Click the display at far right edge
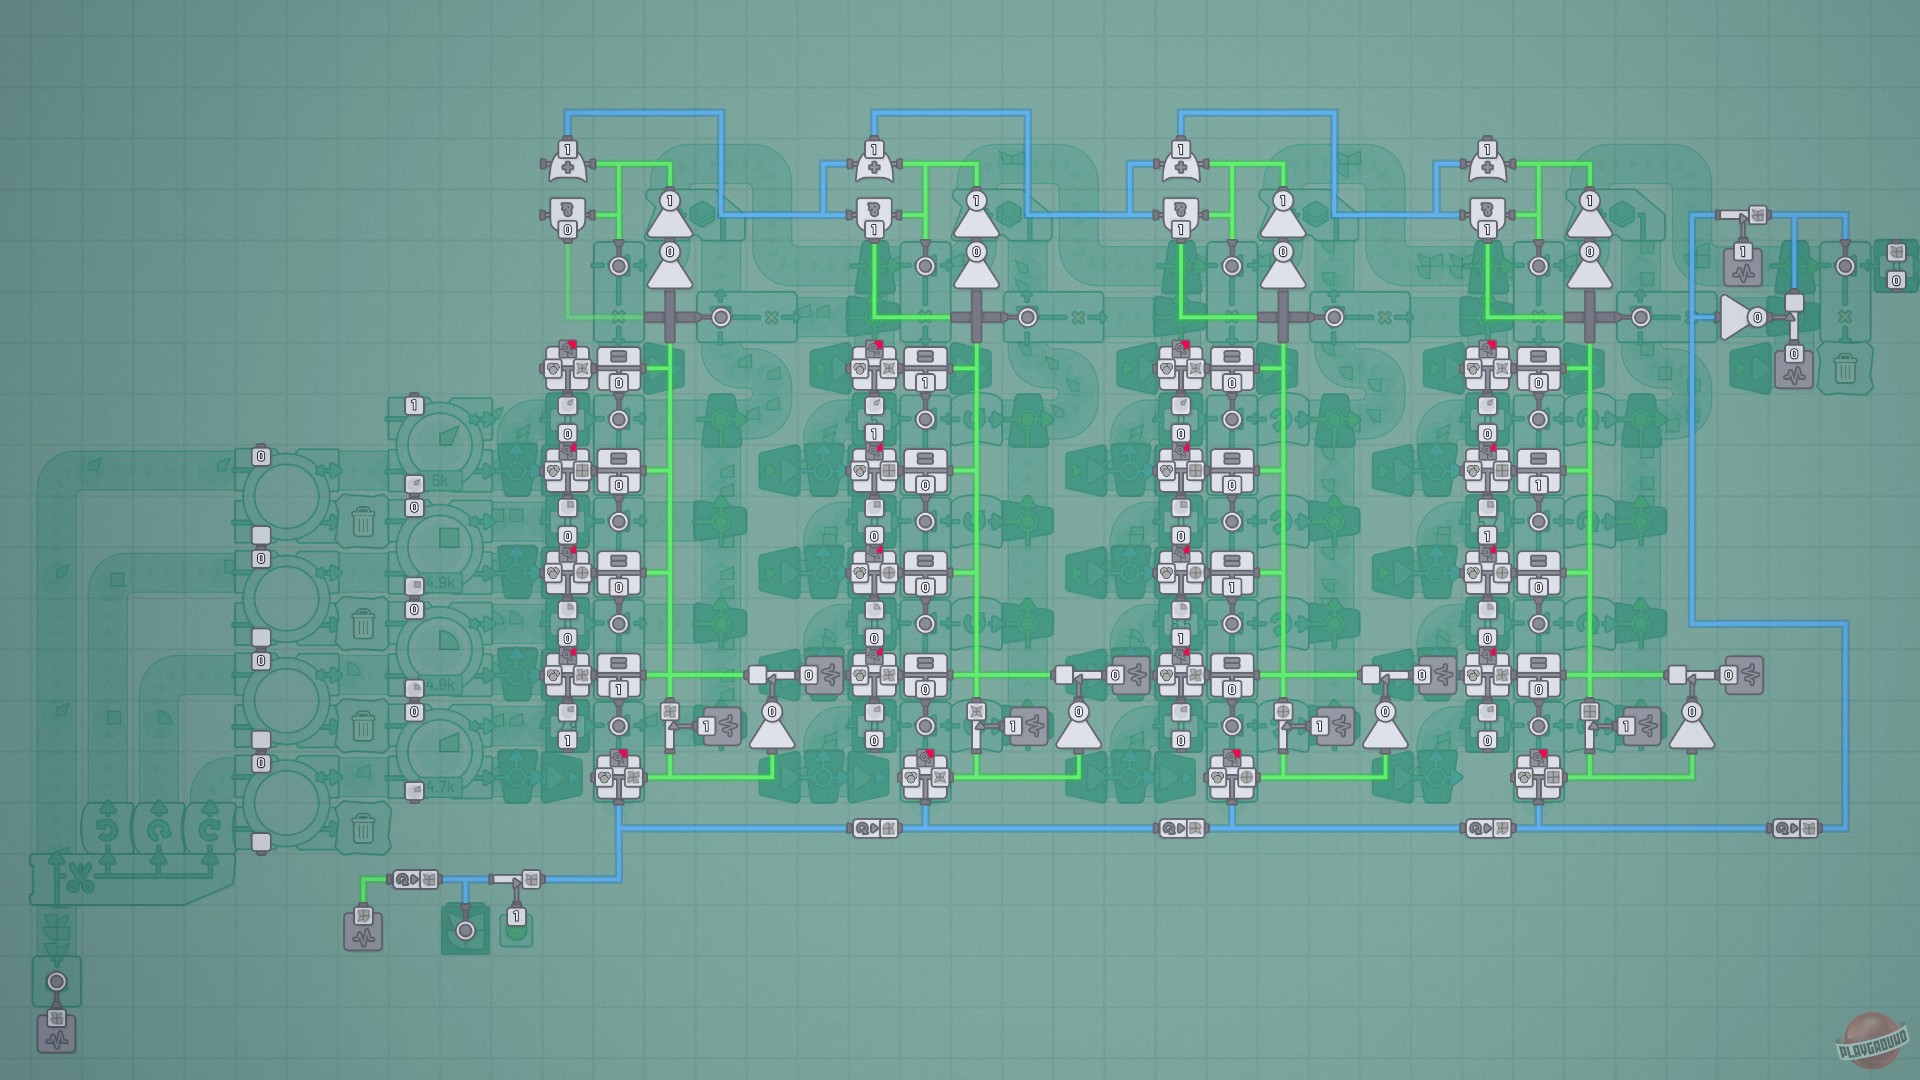Screen dimensions: 1920x1080 pyautogui.click(x=1895, y=264)
